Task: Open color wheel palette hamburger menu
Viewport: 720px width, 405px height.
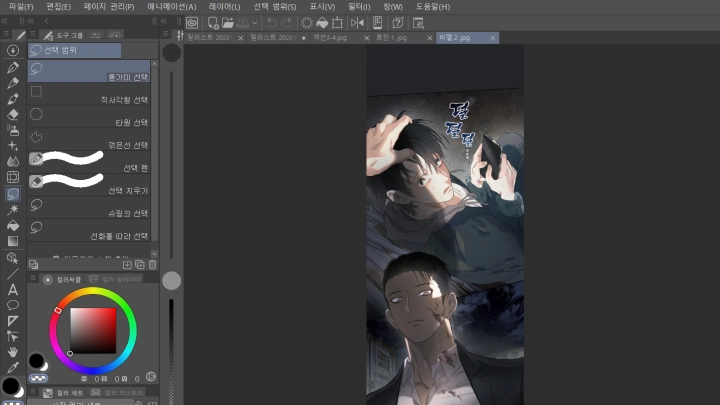Action: point(33,278)
